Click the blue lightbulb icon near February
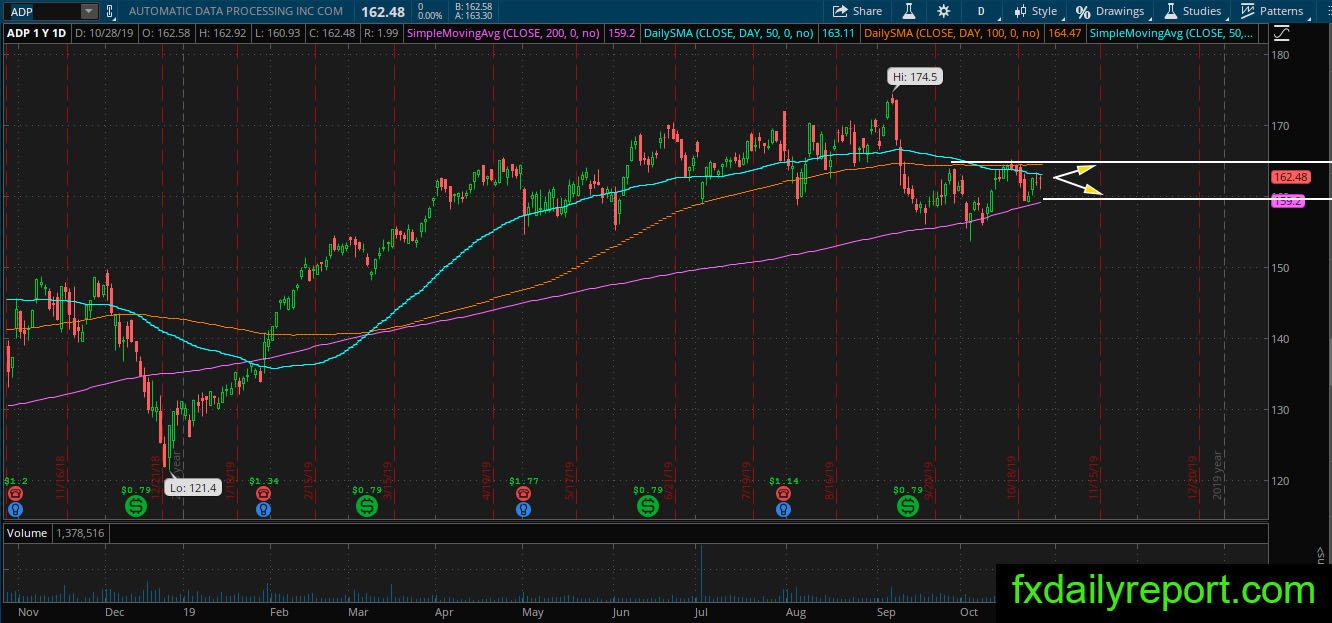This screenshot has height=623, width=1332. click(x=263, y=508)
